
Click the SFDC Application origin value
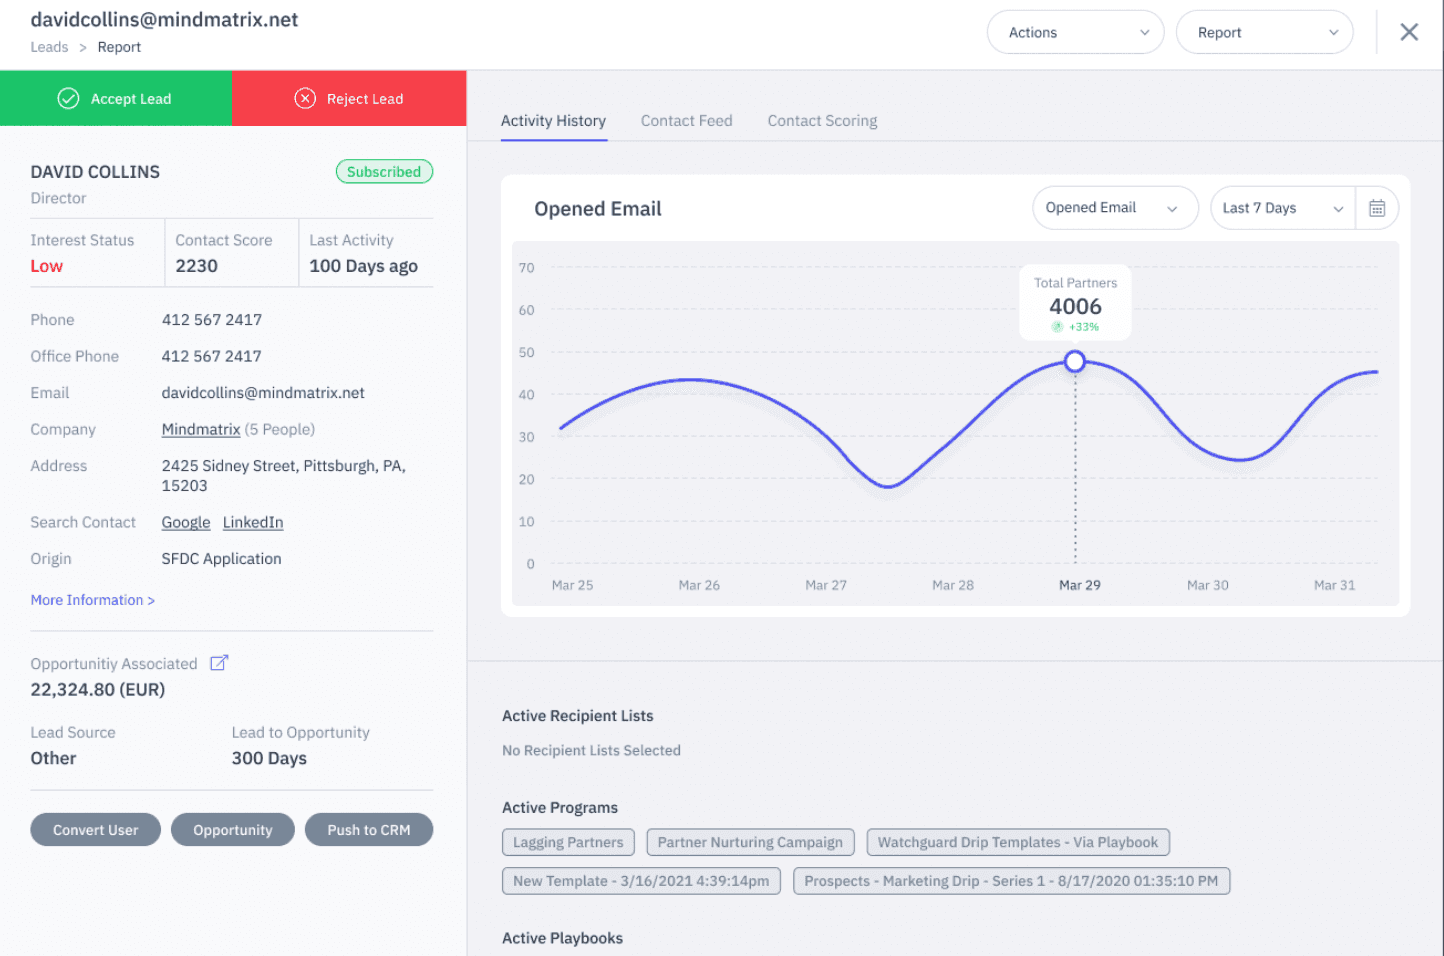coord(221,559)
